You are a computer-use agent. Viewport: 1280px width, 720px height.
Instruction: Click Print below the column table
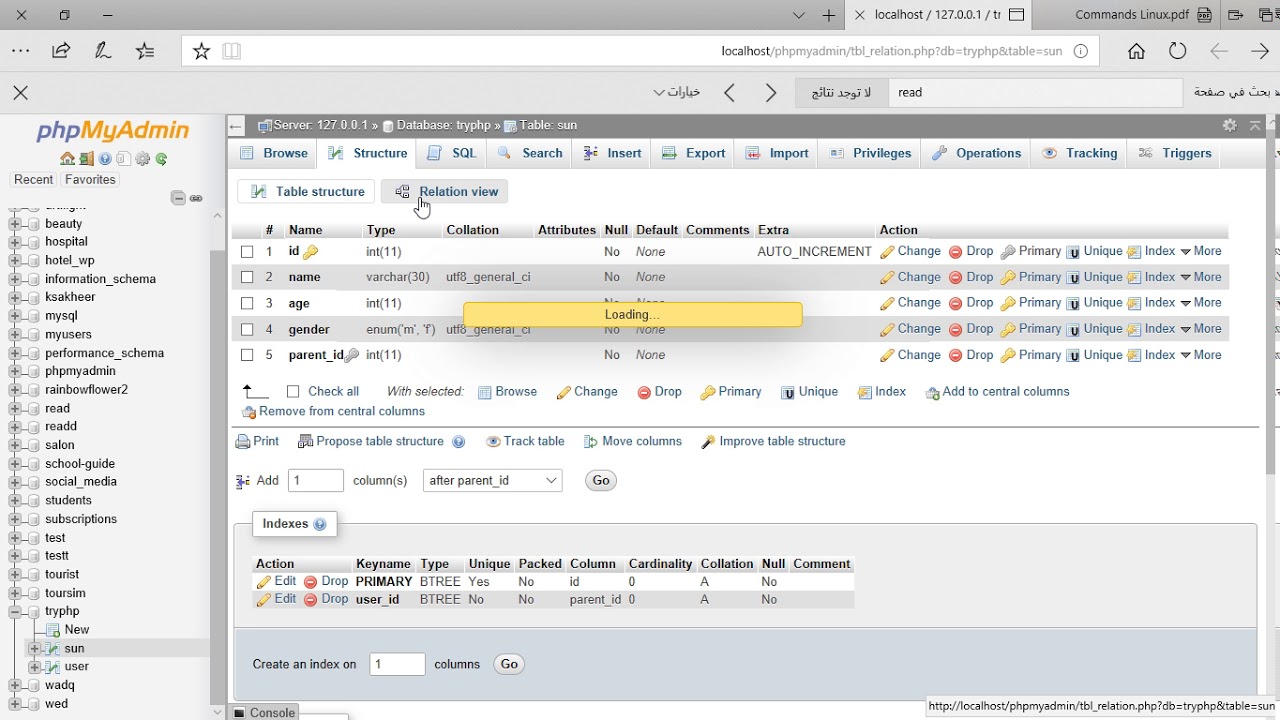pos(257,441)
